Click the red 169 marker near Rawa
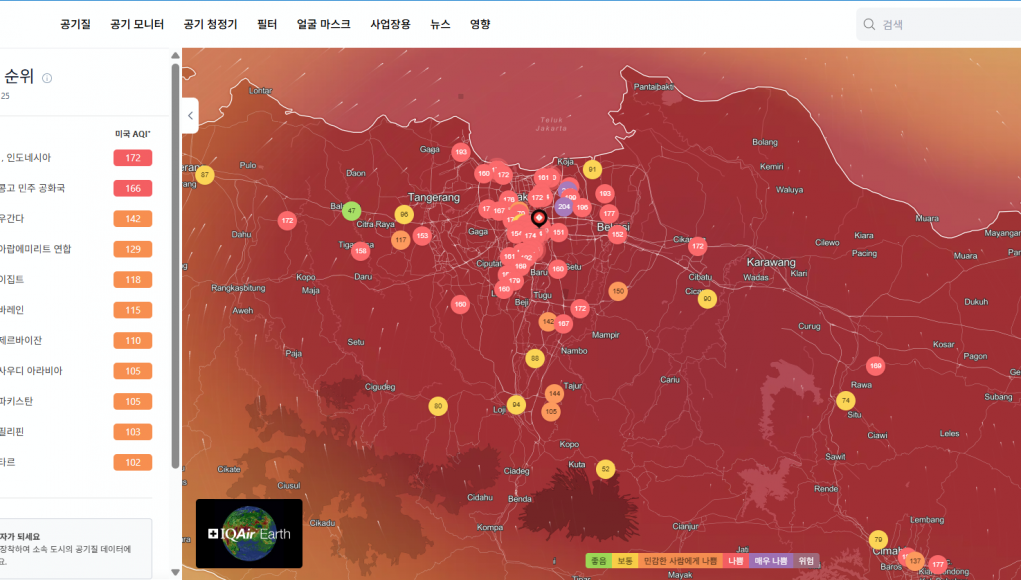 point(876,366)
